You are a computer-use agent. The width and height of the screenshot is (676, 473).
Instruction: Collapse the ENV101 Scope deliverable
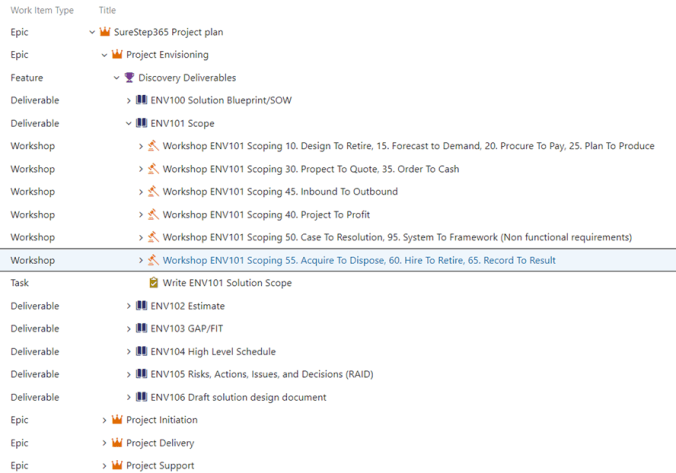(129, 124)
